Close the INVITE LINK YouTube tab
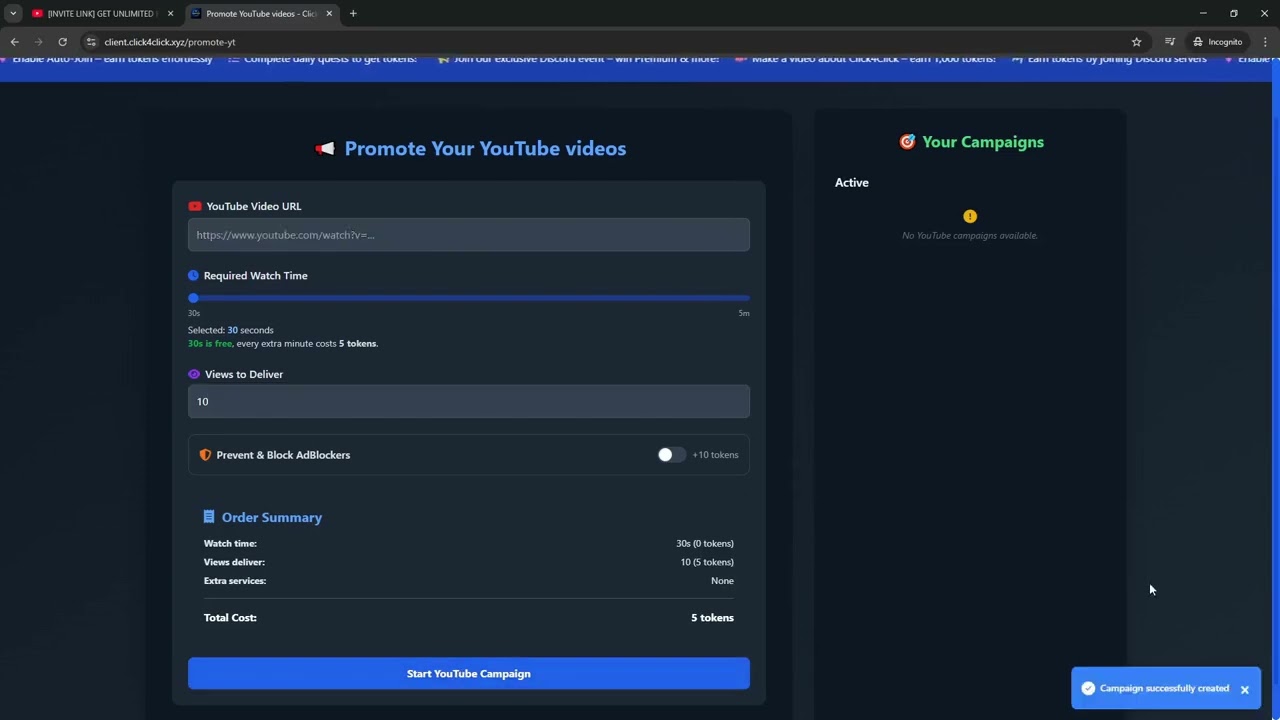Screen dimensions: 1280x720 pyautogui.click(x=170, y=14)
